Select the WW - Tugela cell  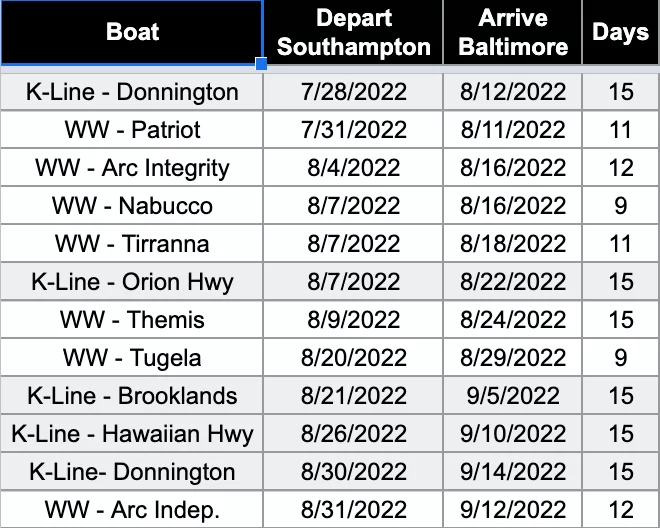coord(132,358)
